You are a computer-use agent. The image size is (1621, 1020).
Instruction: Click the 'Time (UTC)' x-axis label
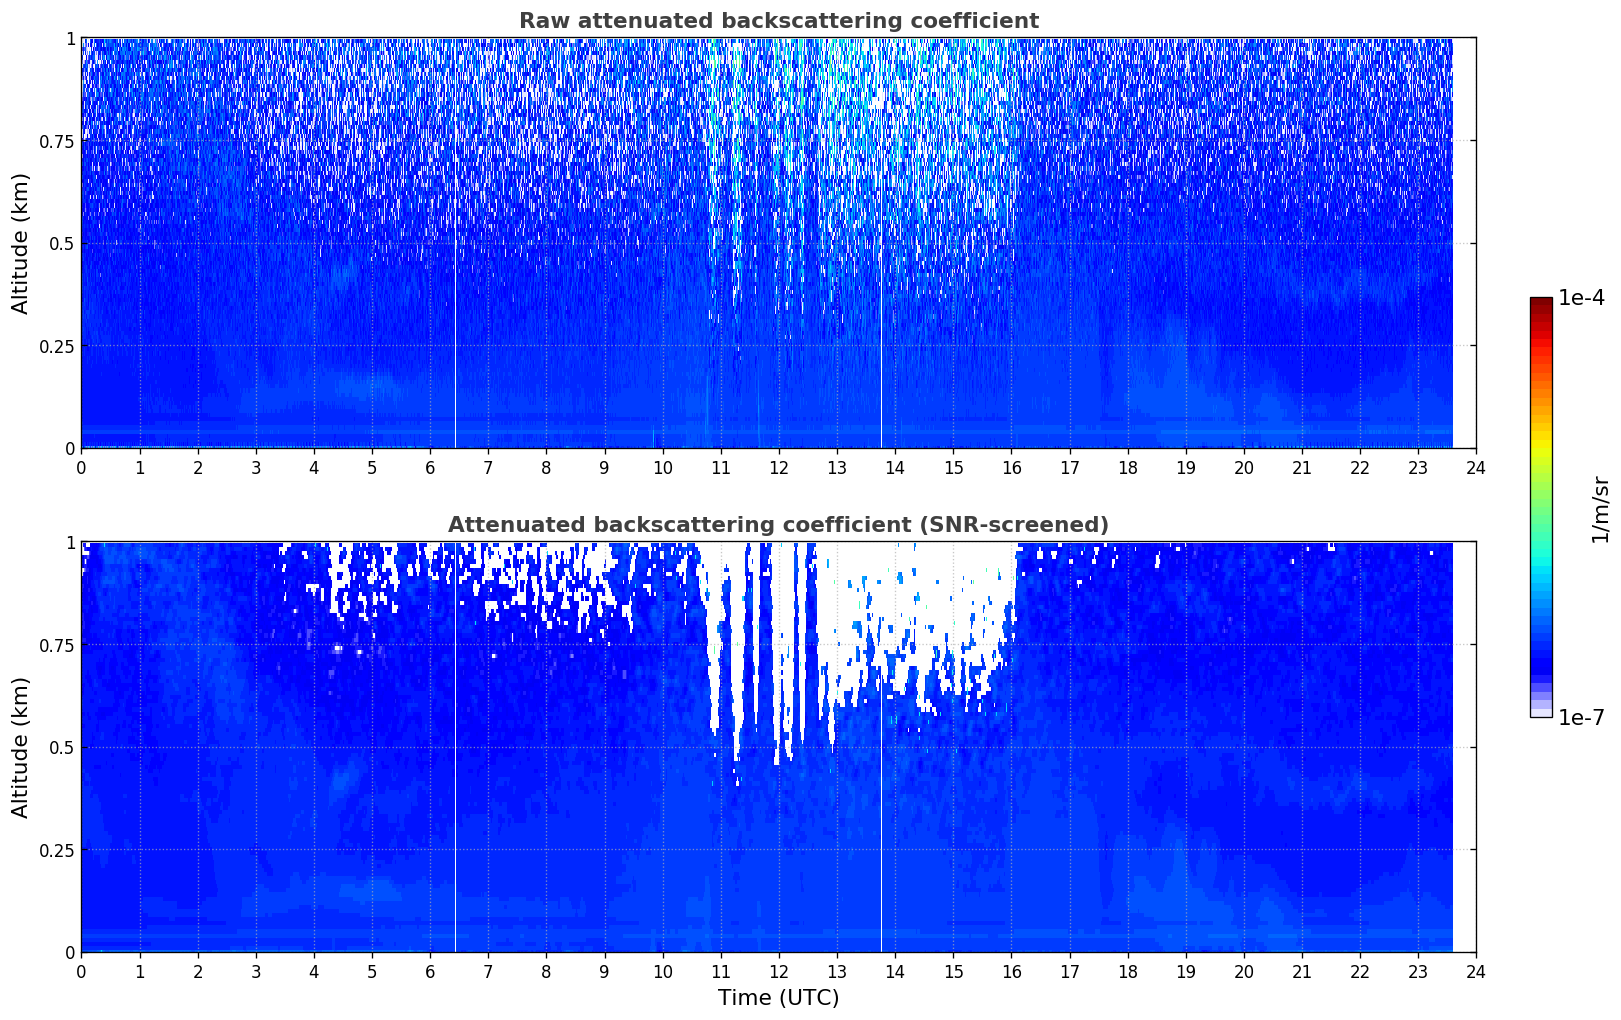[x=778, y=998]
